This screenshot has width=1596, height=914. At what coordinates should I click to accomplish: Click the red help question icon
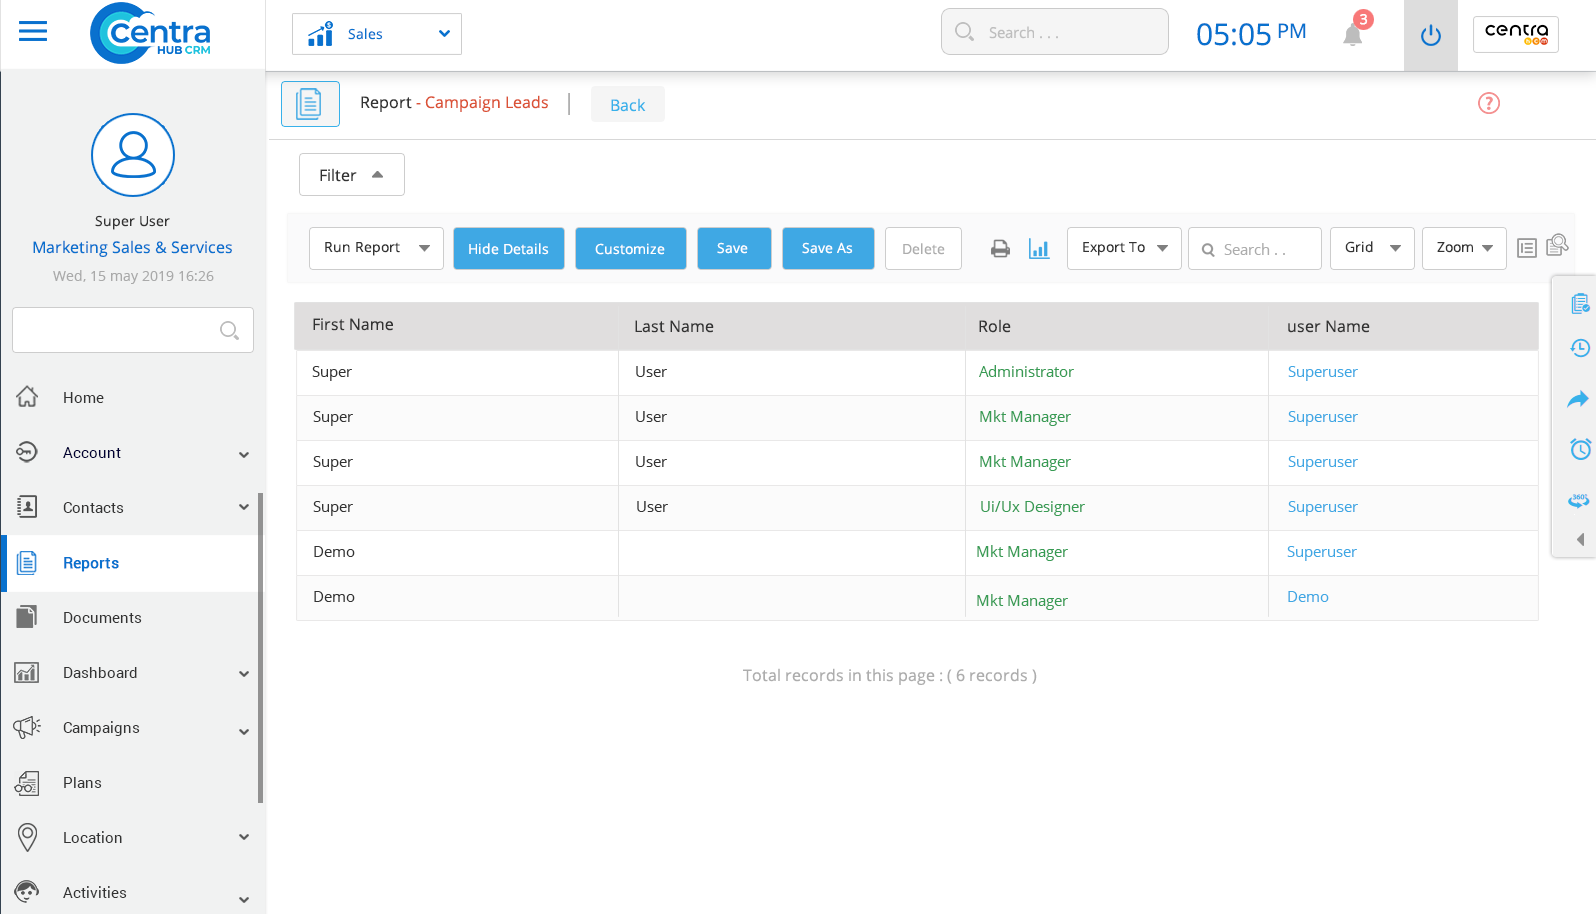click(1489, 103)
